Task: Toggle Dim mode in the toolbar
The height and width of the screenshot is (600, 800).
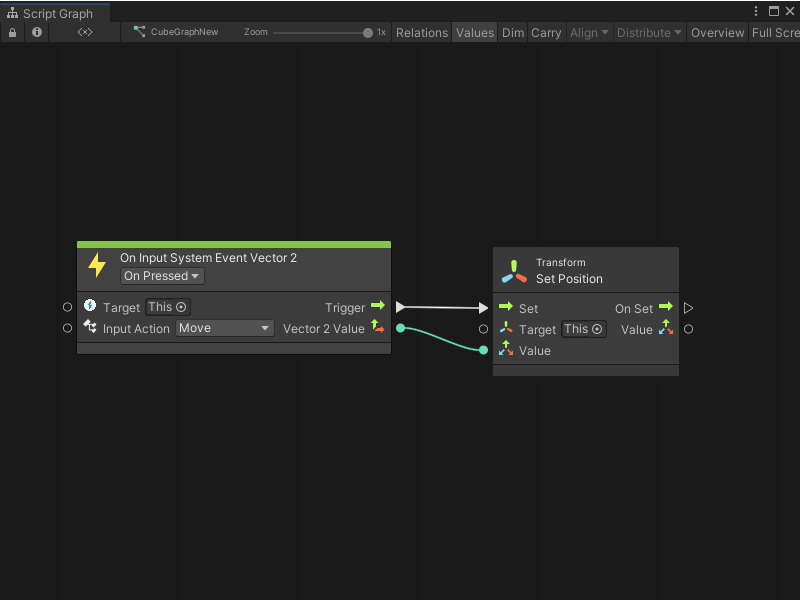Action: (x=512, y=32)
